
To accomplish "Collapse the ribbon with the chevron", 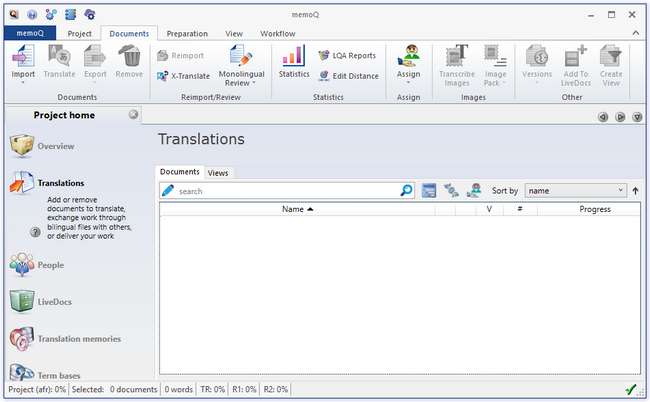I will [635, 33].
